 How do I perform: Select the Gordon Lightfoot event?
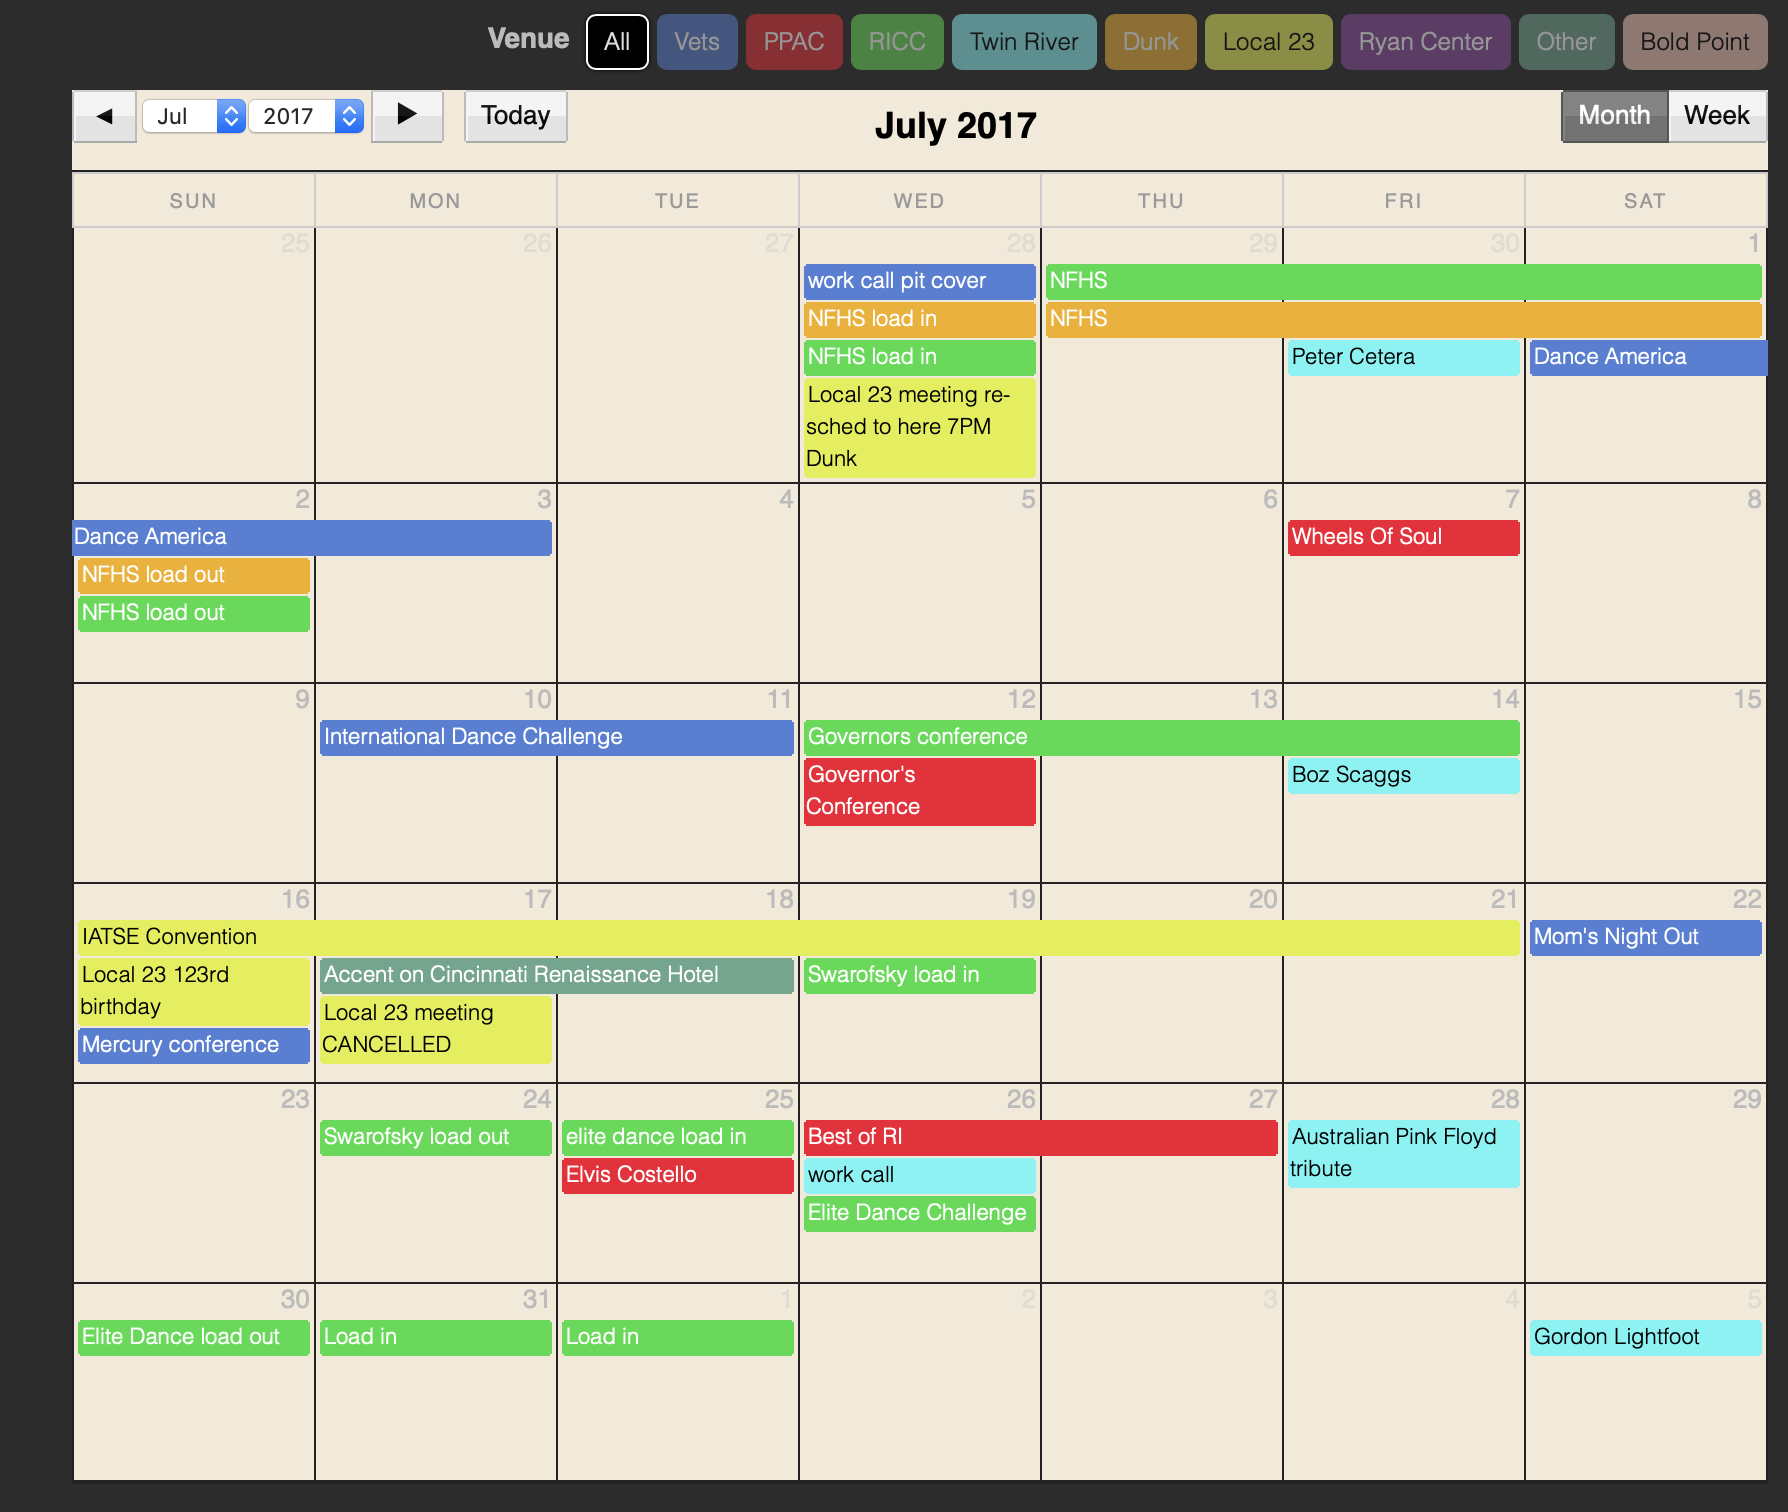click(1644, 1337)
